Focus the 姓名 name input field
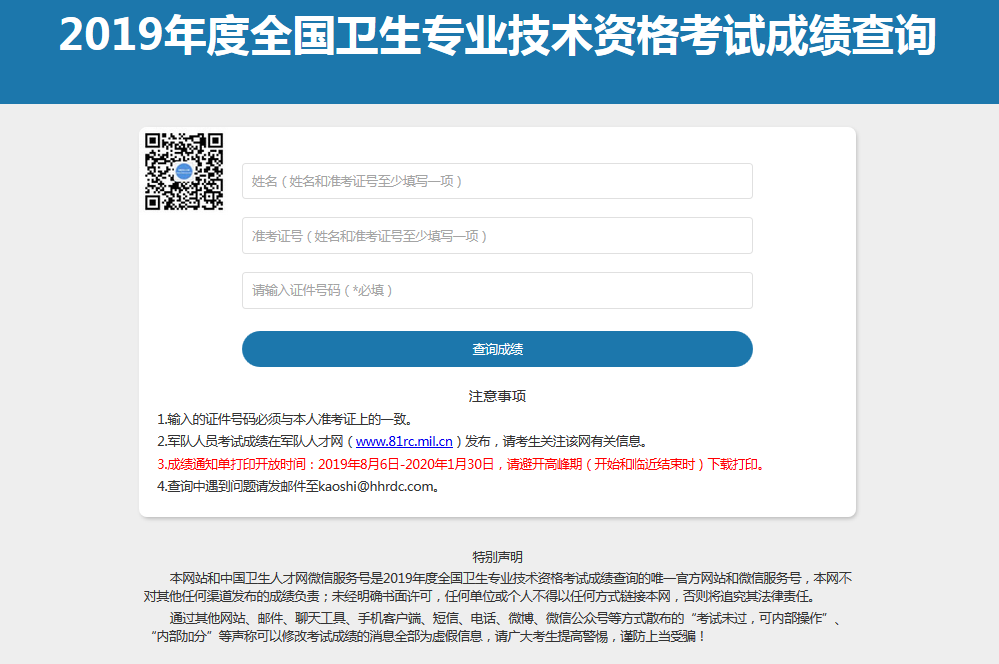999x664 pixels. 497,181
